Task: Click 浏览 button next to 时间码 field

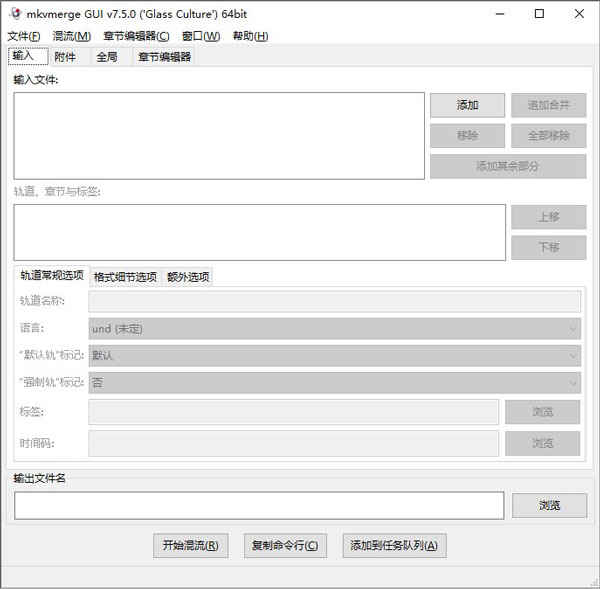Action: point(542,444)
